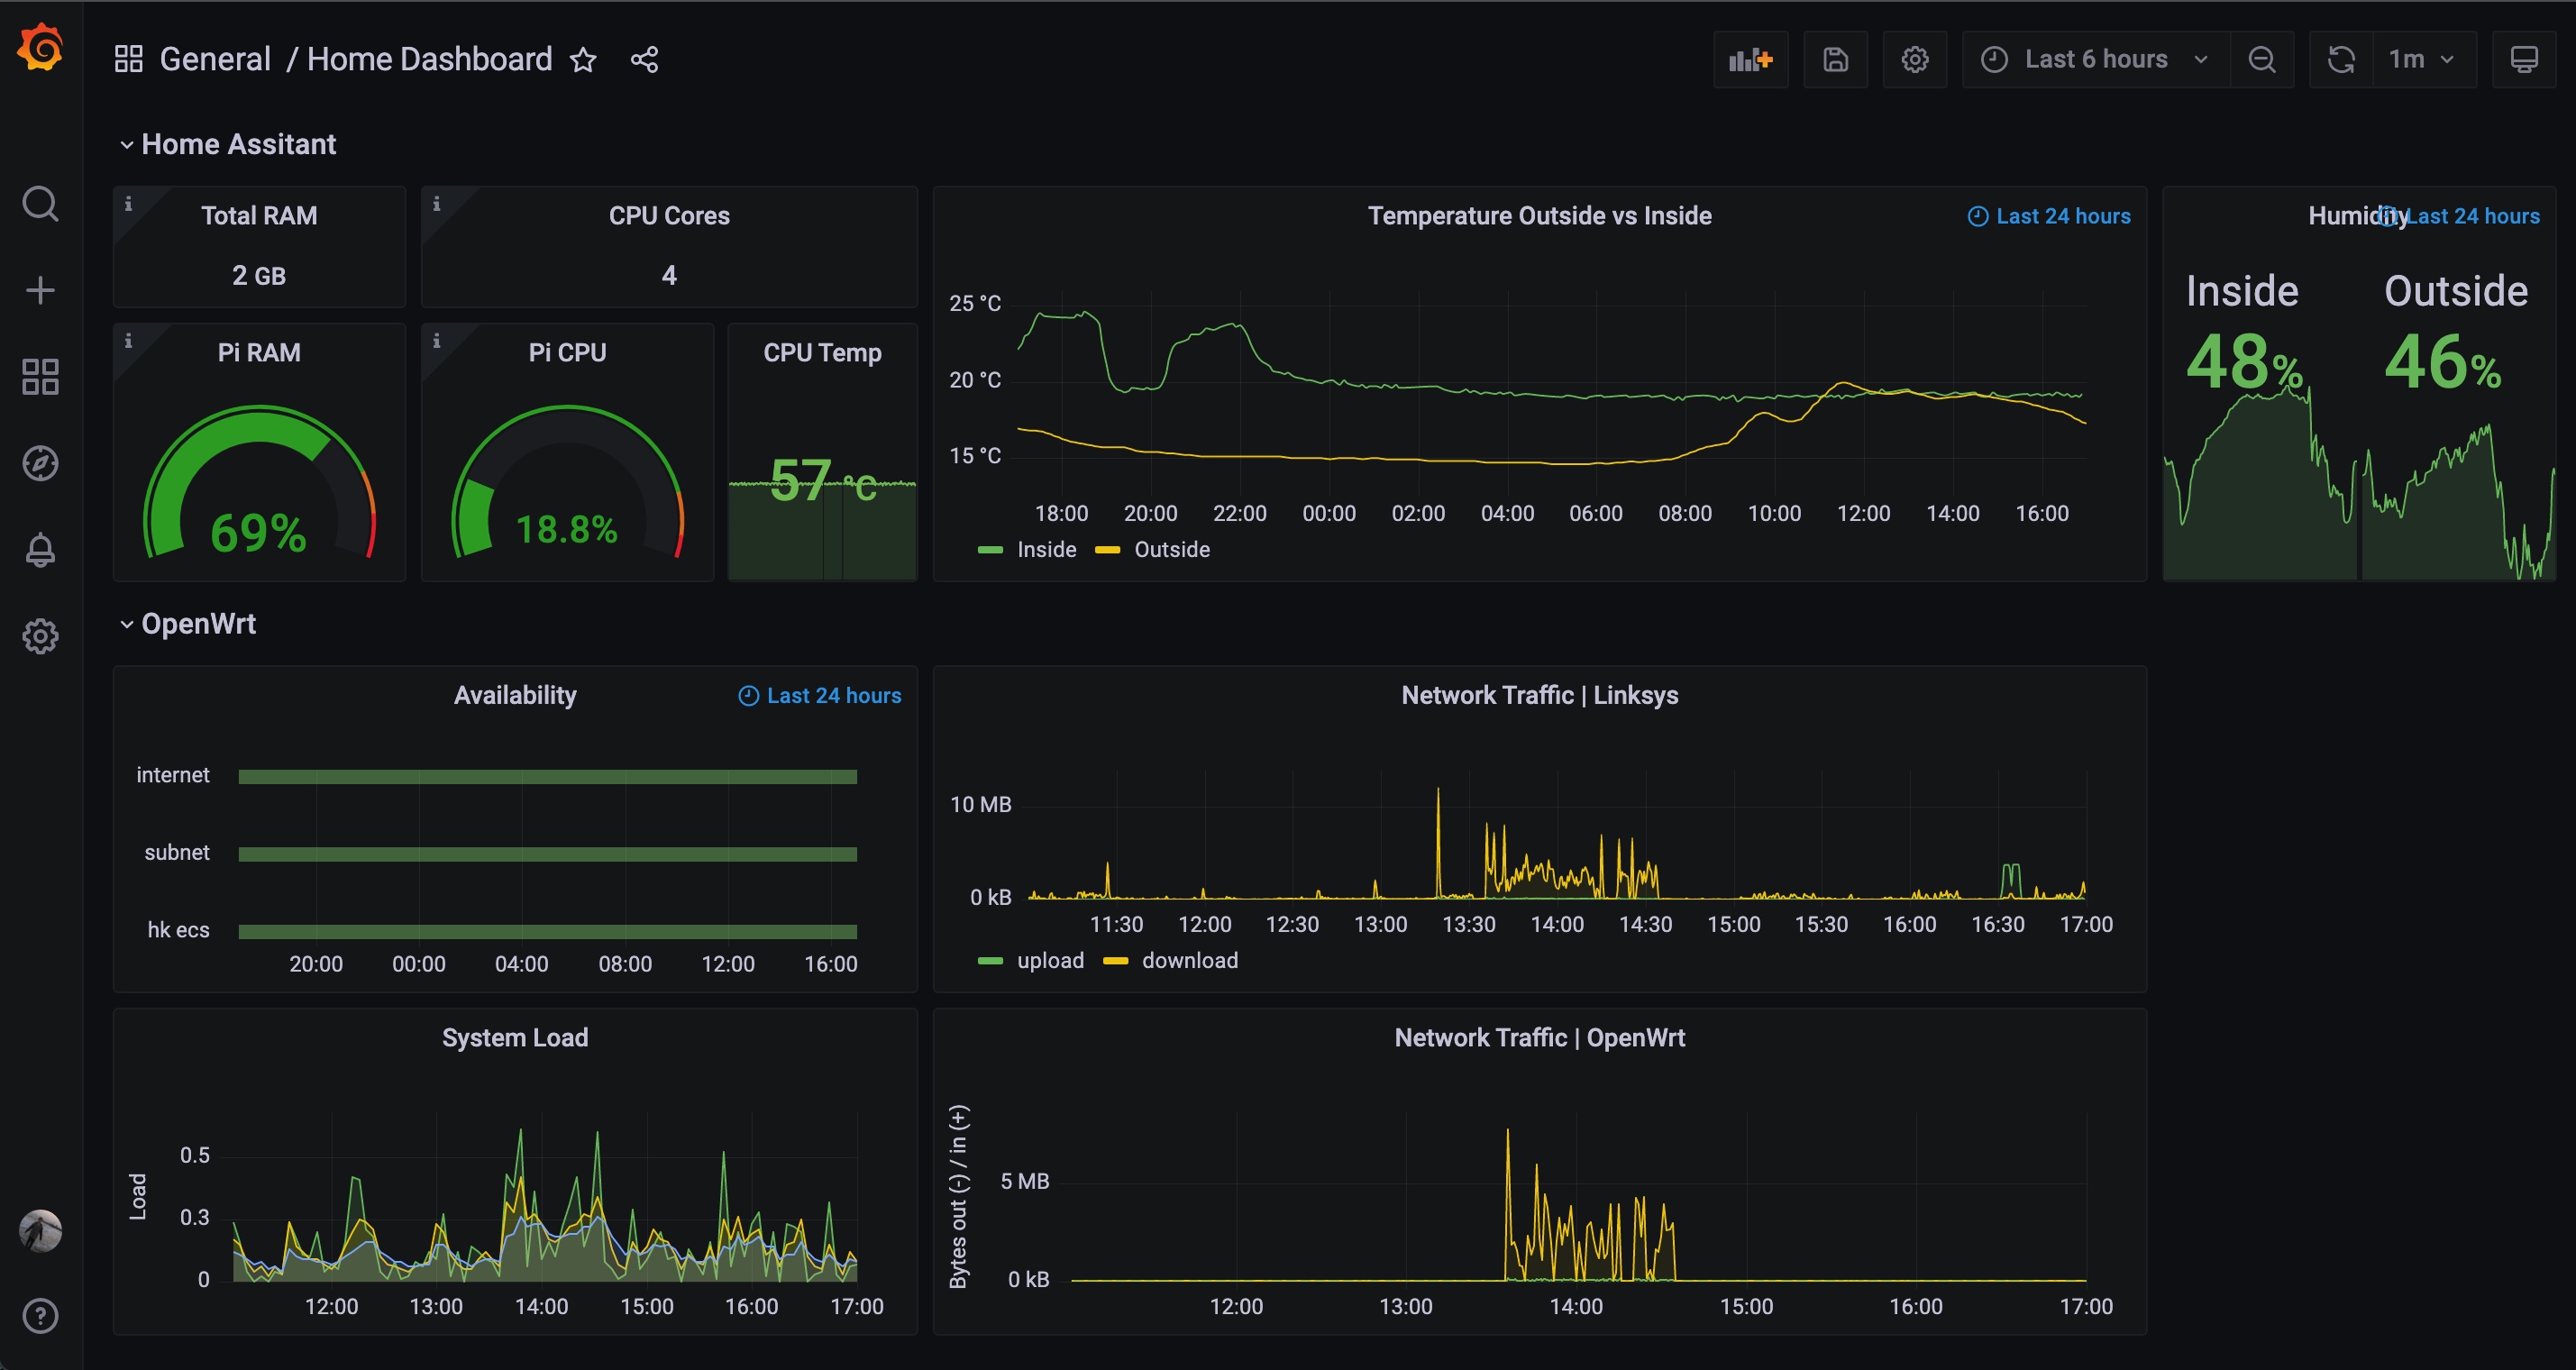
Task: Share dashboard via the share icon
Action: [645, 60]
